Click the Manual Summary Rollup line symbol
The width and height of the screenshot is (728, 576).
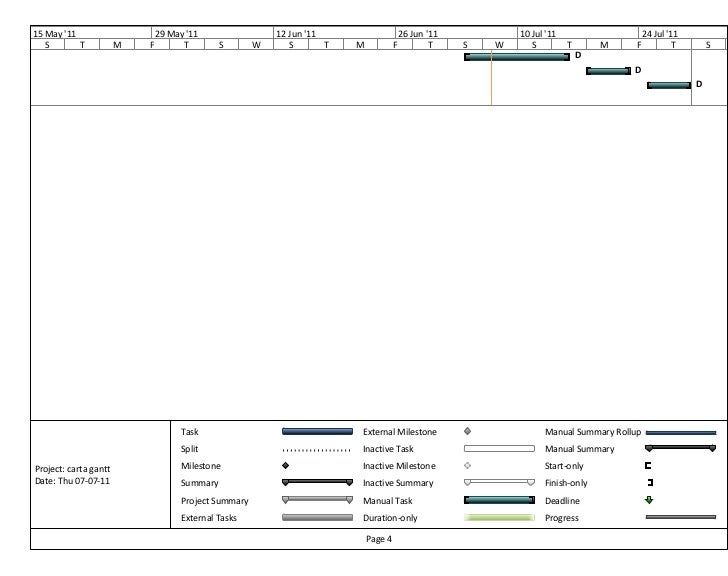681,433
